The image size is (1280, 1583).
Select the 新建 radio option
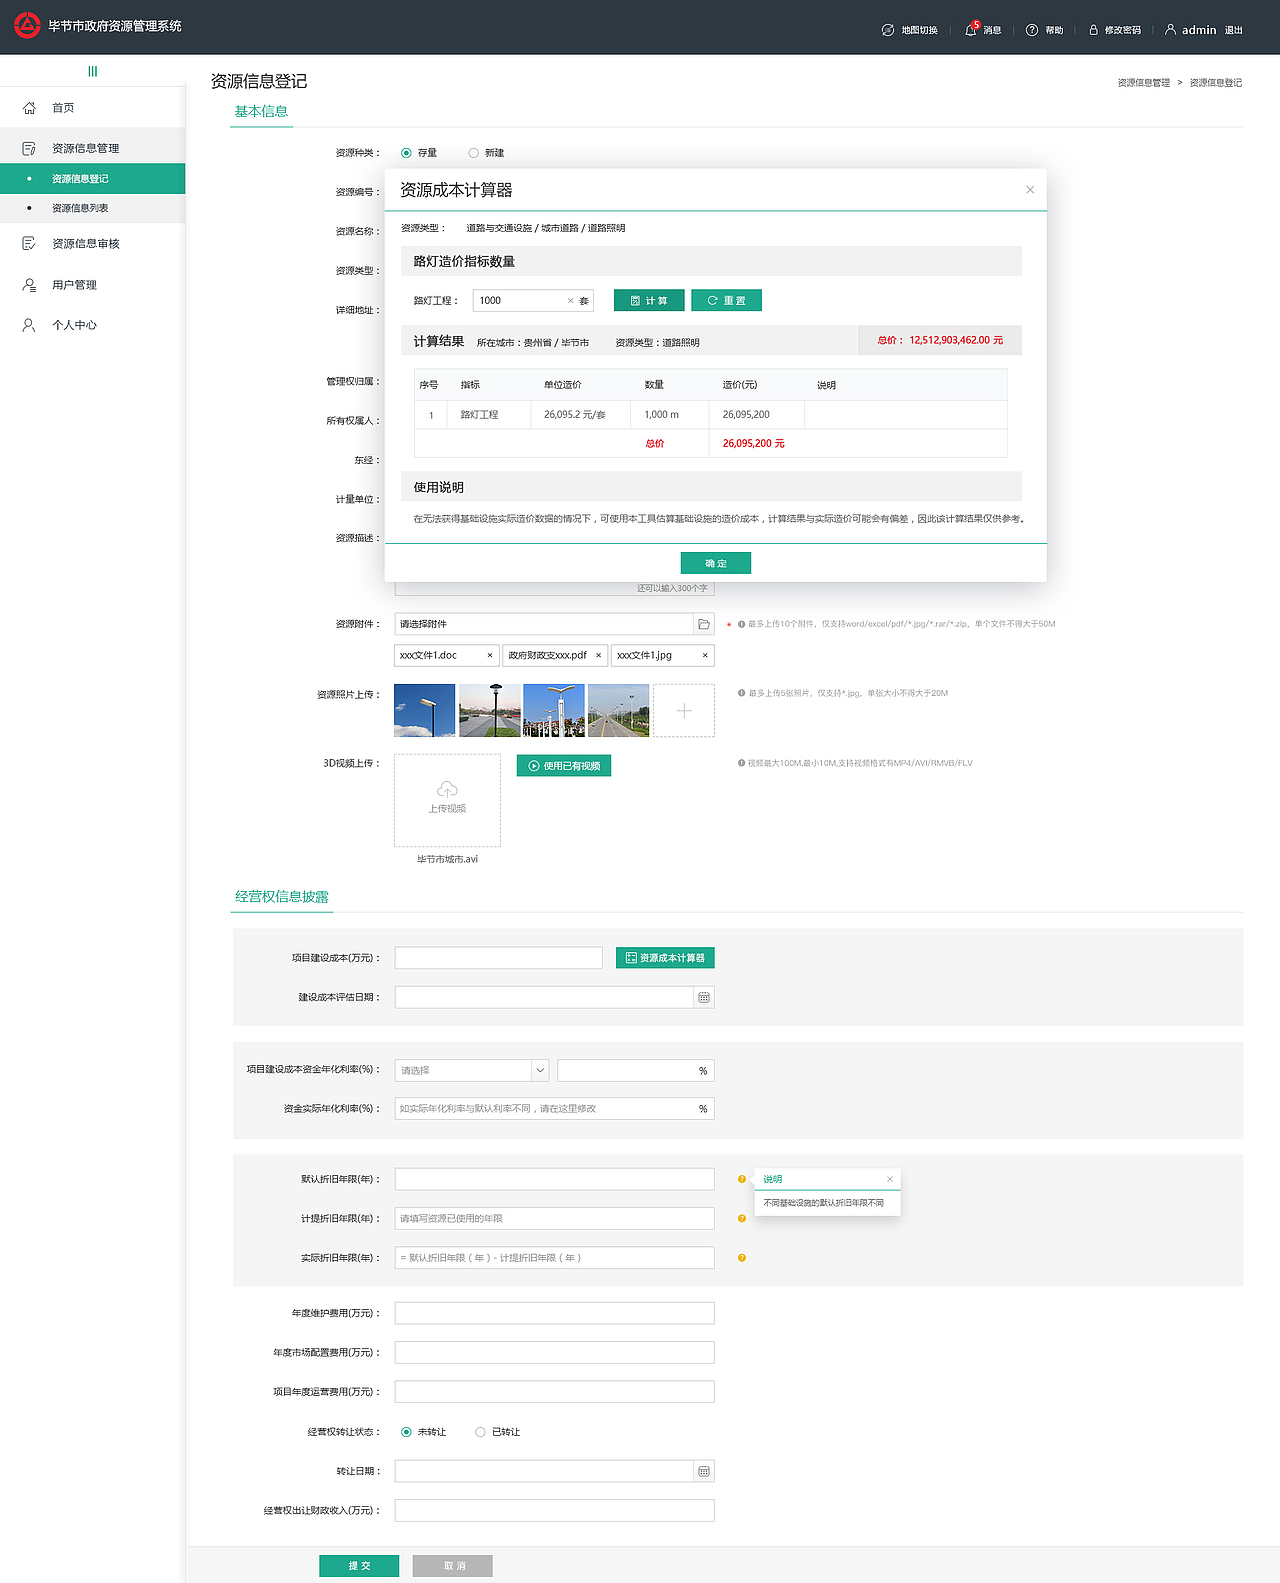click(474, 153)
